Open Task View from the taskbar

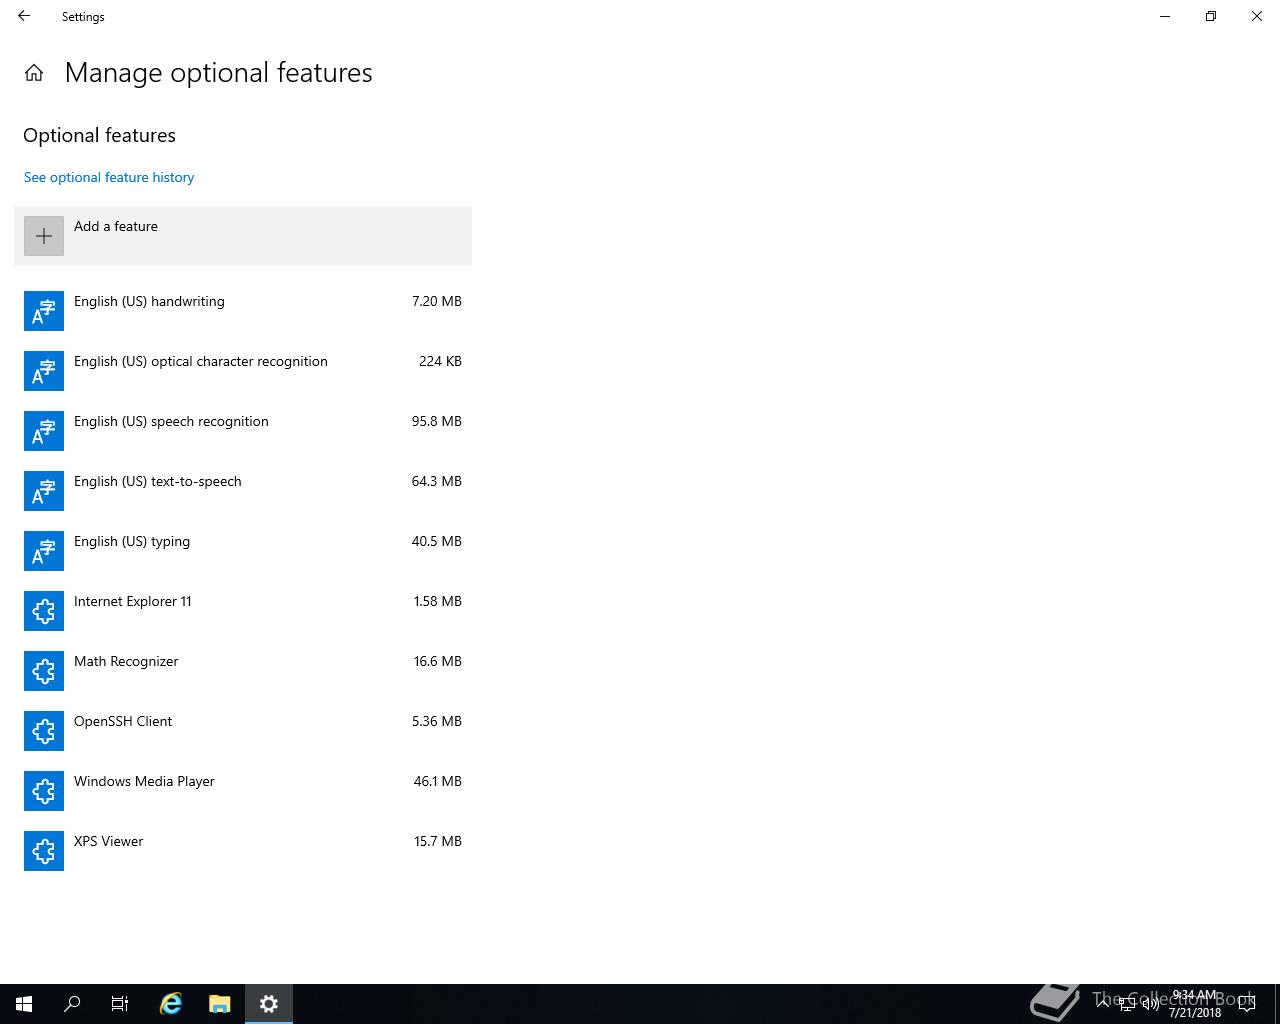[x=120, y=1004]
